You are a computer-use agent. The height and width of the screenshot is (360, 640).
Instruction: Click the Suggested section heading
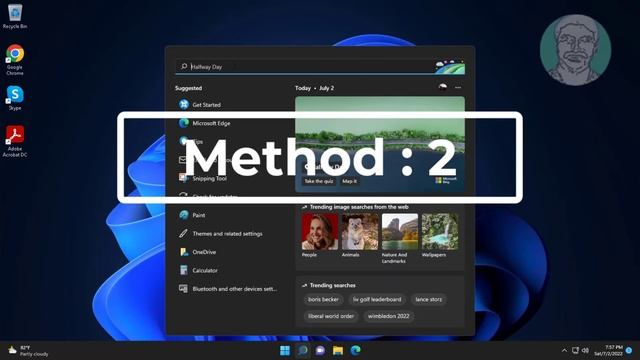[x=188, y=88]
